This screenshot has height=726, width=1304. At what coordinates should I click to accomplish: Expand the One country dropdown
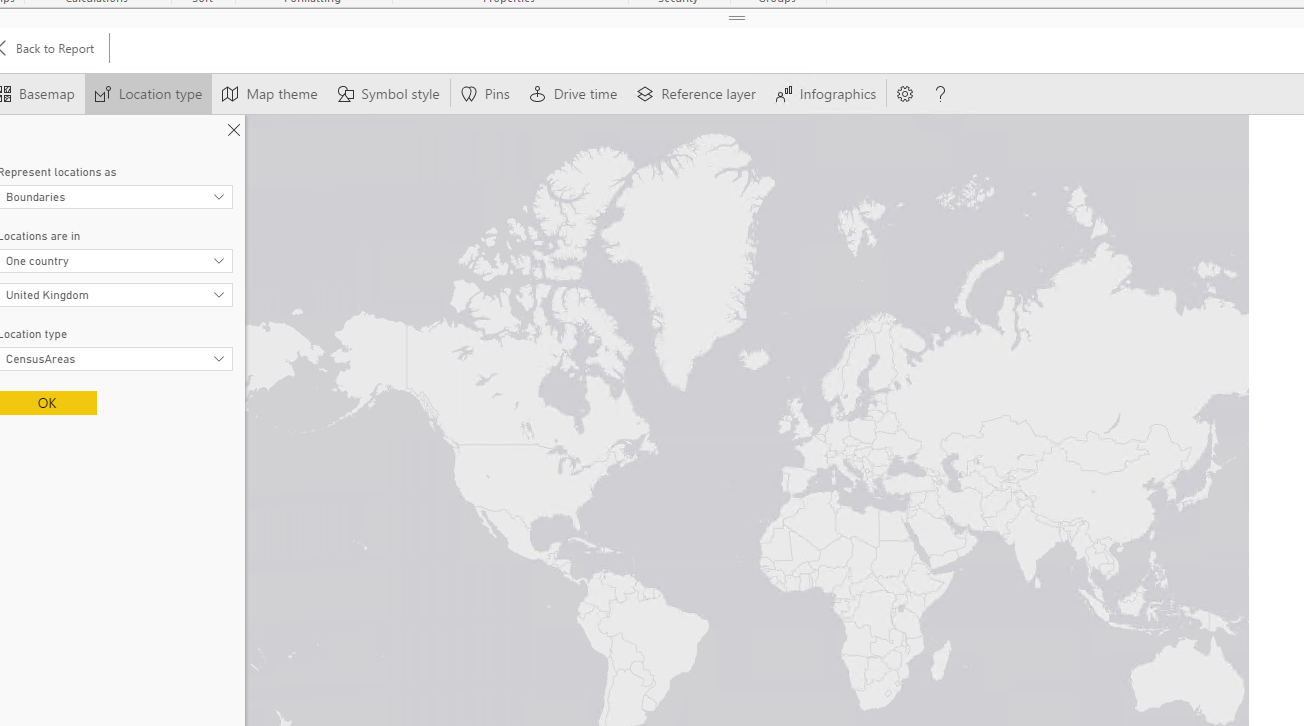115,261
